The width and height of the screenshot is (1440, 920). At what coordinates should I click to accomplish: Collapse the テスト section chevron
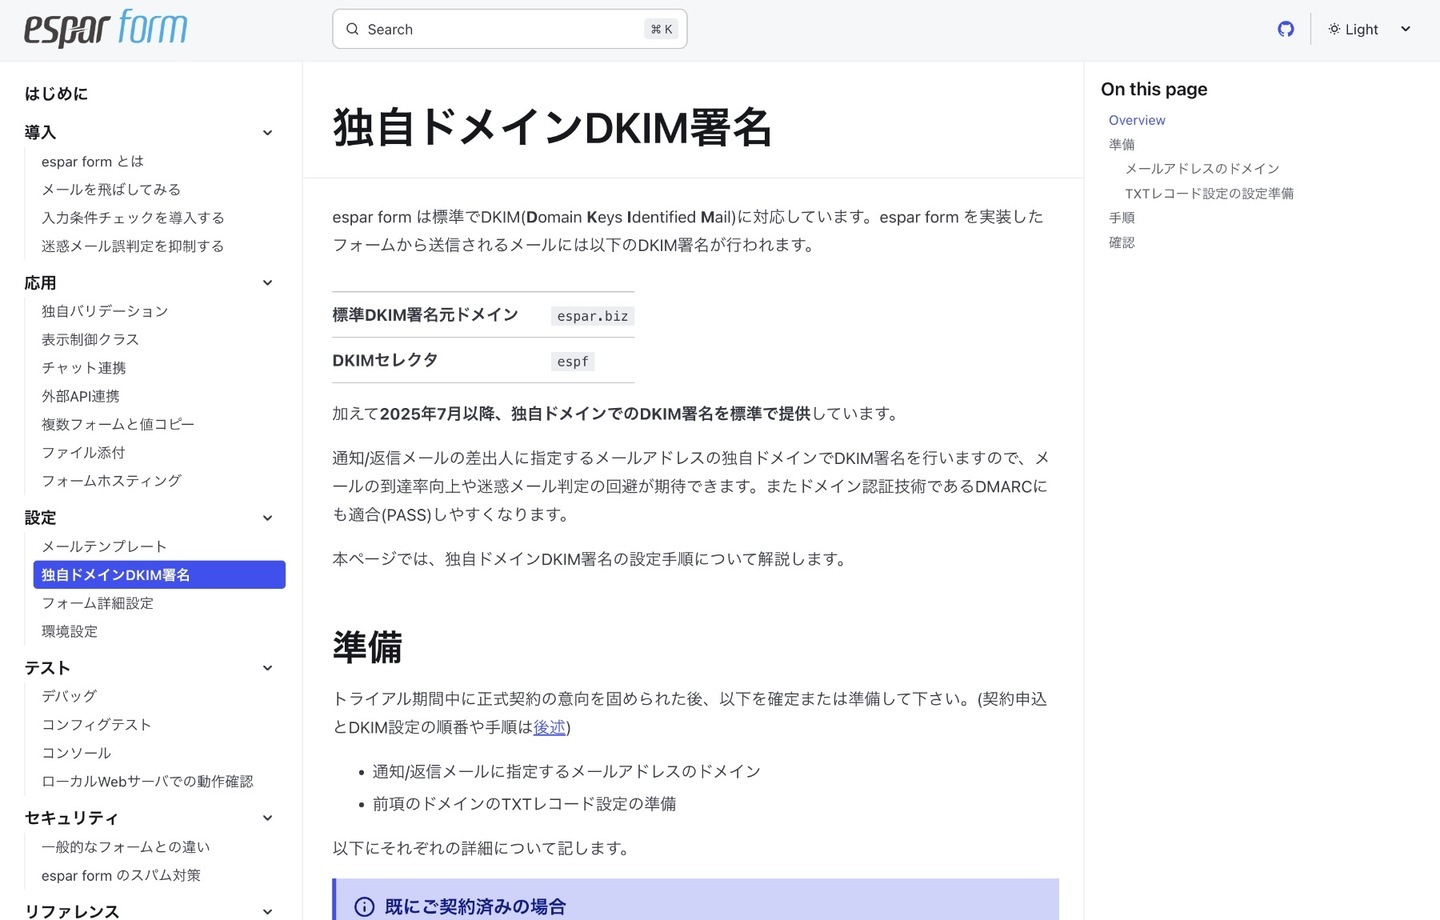tap(267, 668)
